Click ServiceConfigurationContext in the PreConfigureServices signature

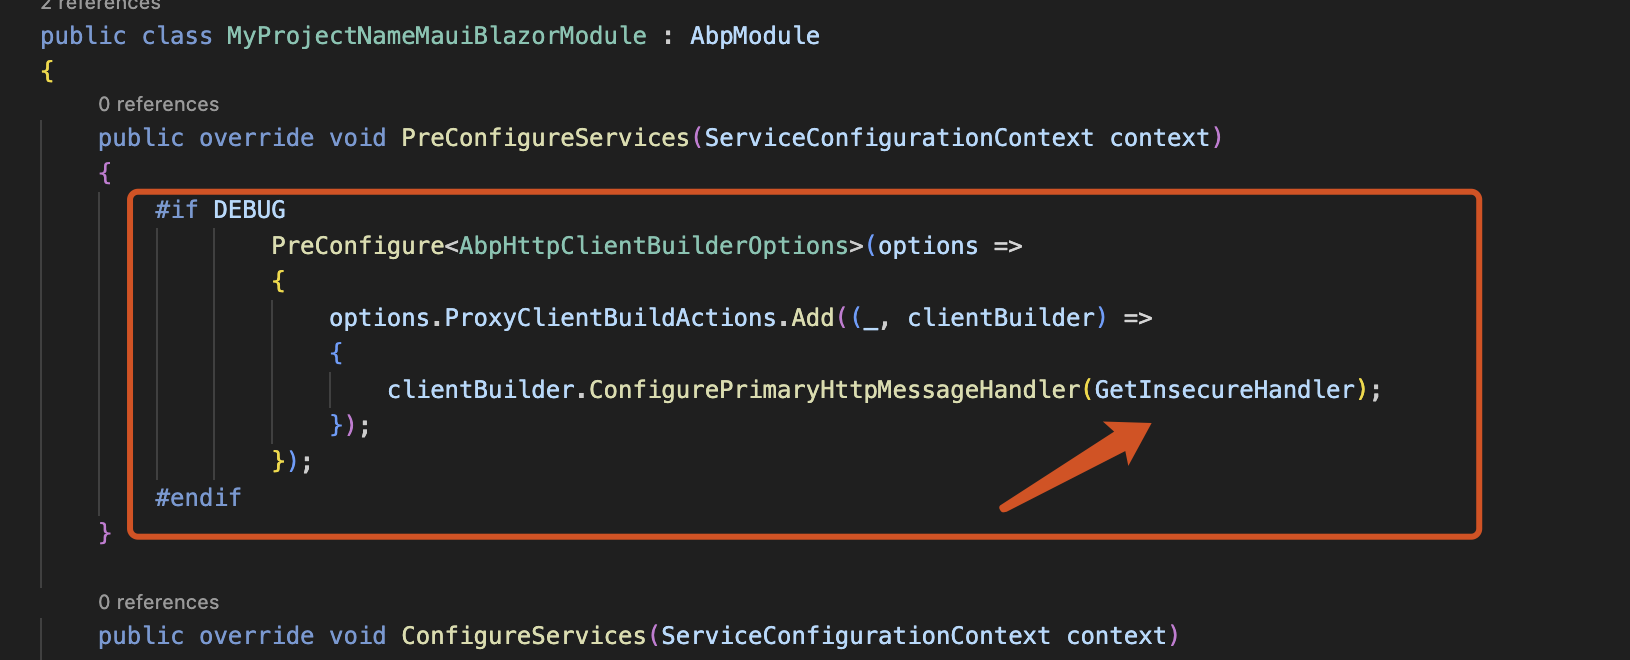(898, 138)
